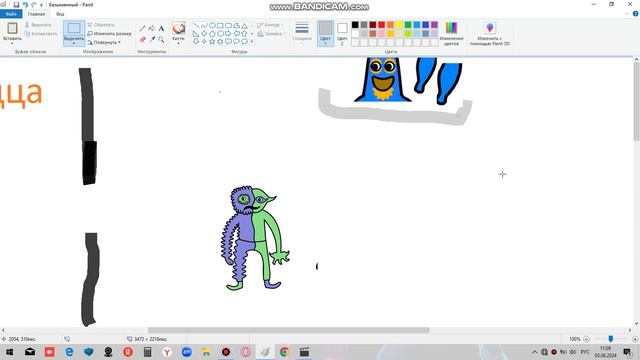Click the rectangular Select (Выделить) tool icon
Image resolution: width=640 pixels, height=360 pixels.
click(x=74, y=28)
